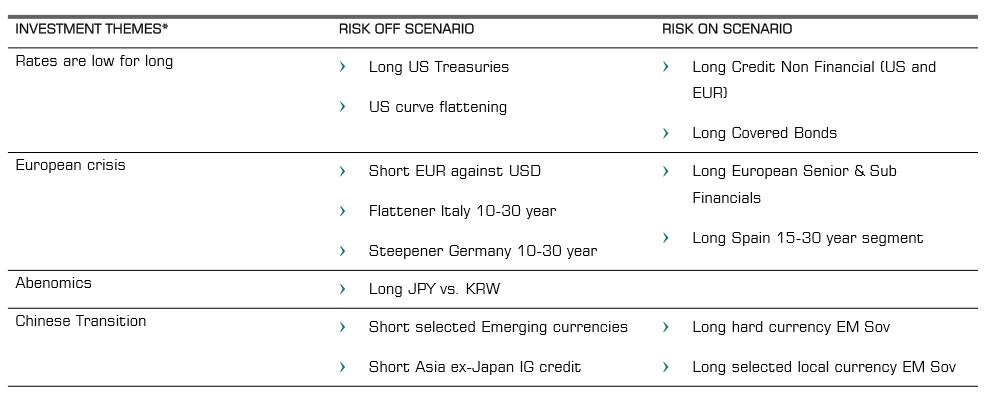Screen dimensions: 985x401
Task: Click the Abenomics theme label
Action: (53, 283)
